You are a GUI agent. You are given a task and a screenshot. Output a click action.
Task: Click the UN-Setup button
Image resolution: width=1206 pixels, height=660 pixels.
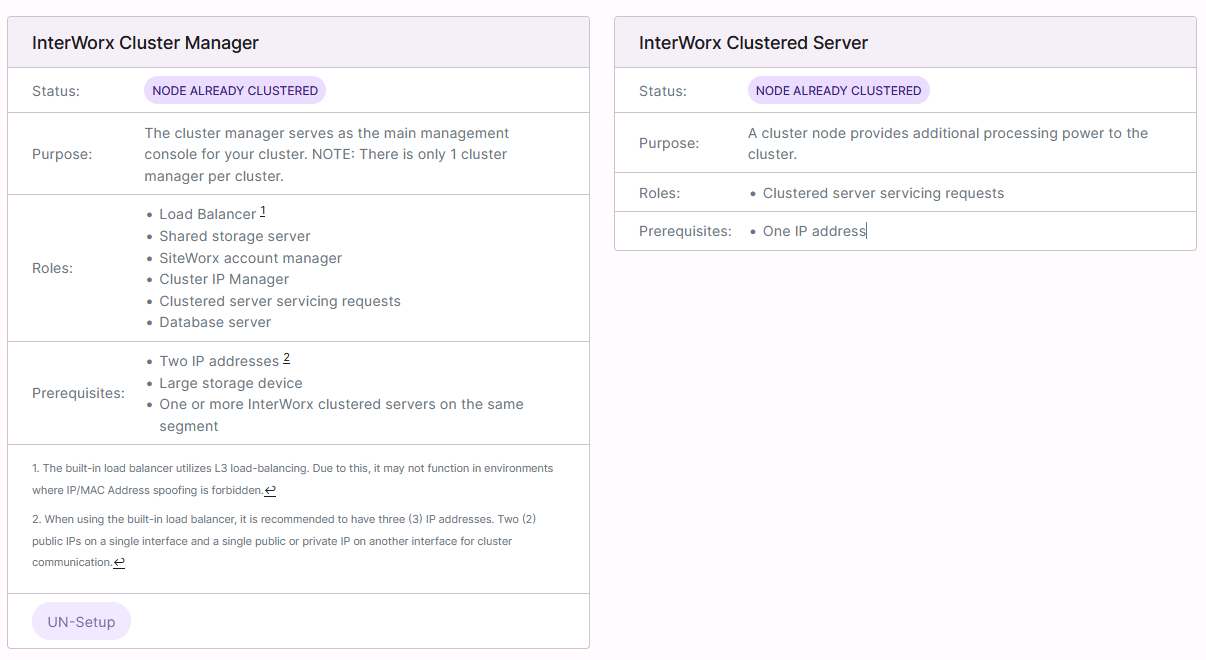(81, 621)
